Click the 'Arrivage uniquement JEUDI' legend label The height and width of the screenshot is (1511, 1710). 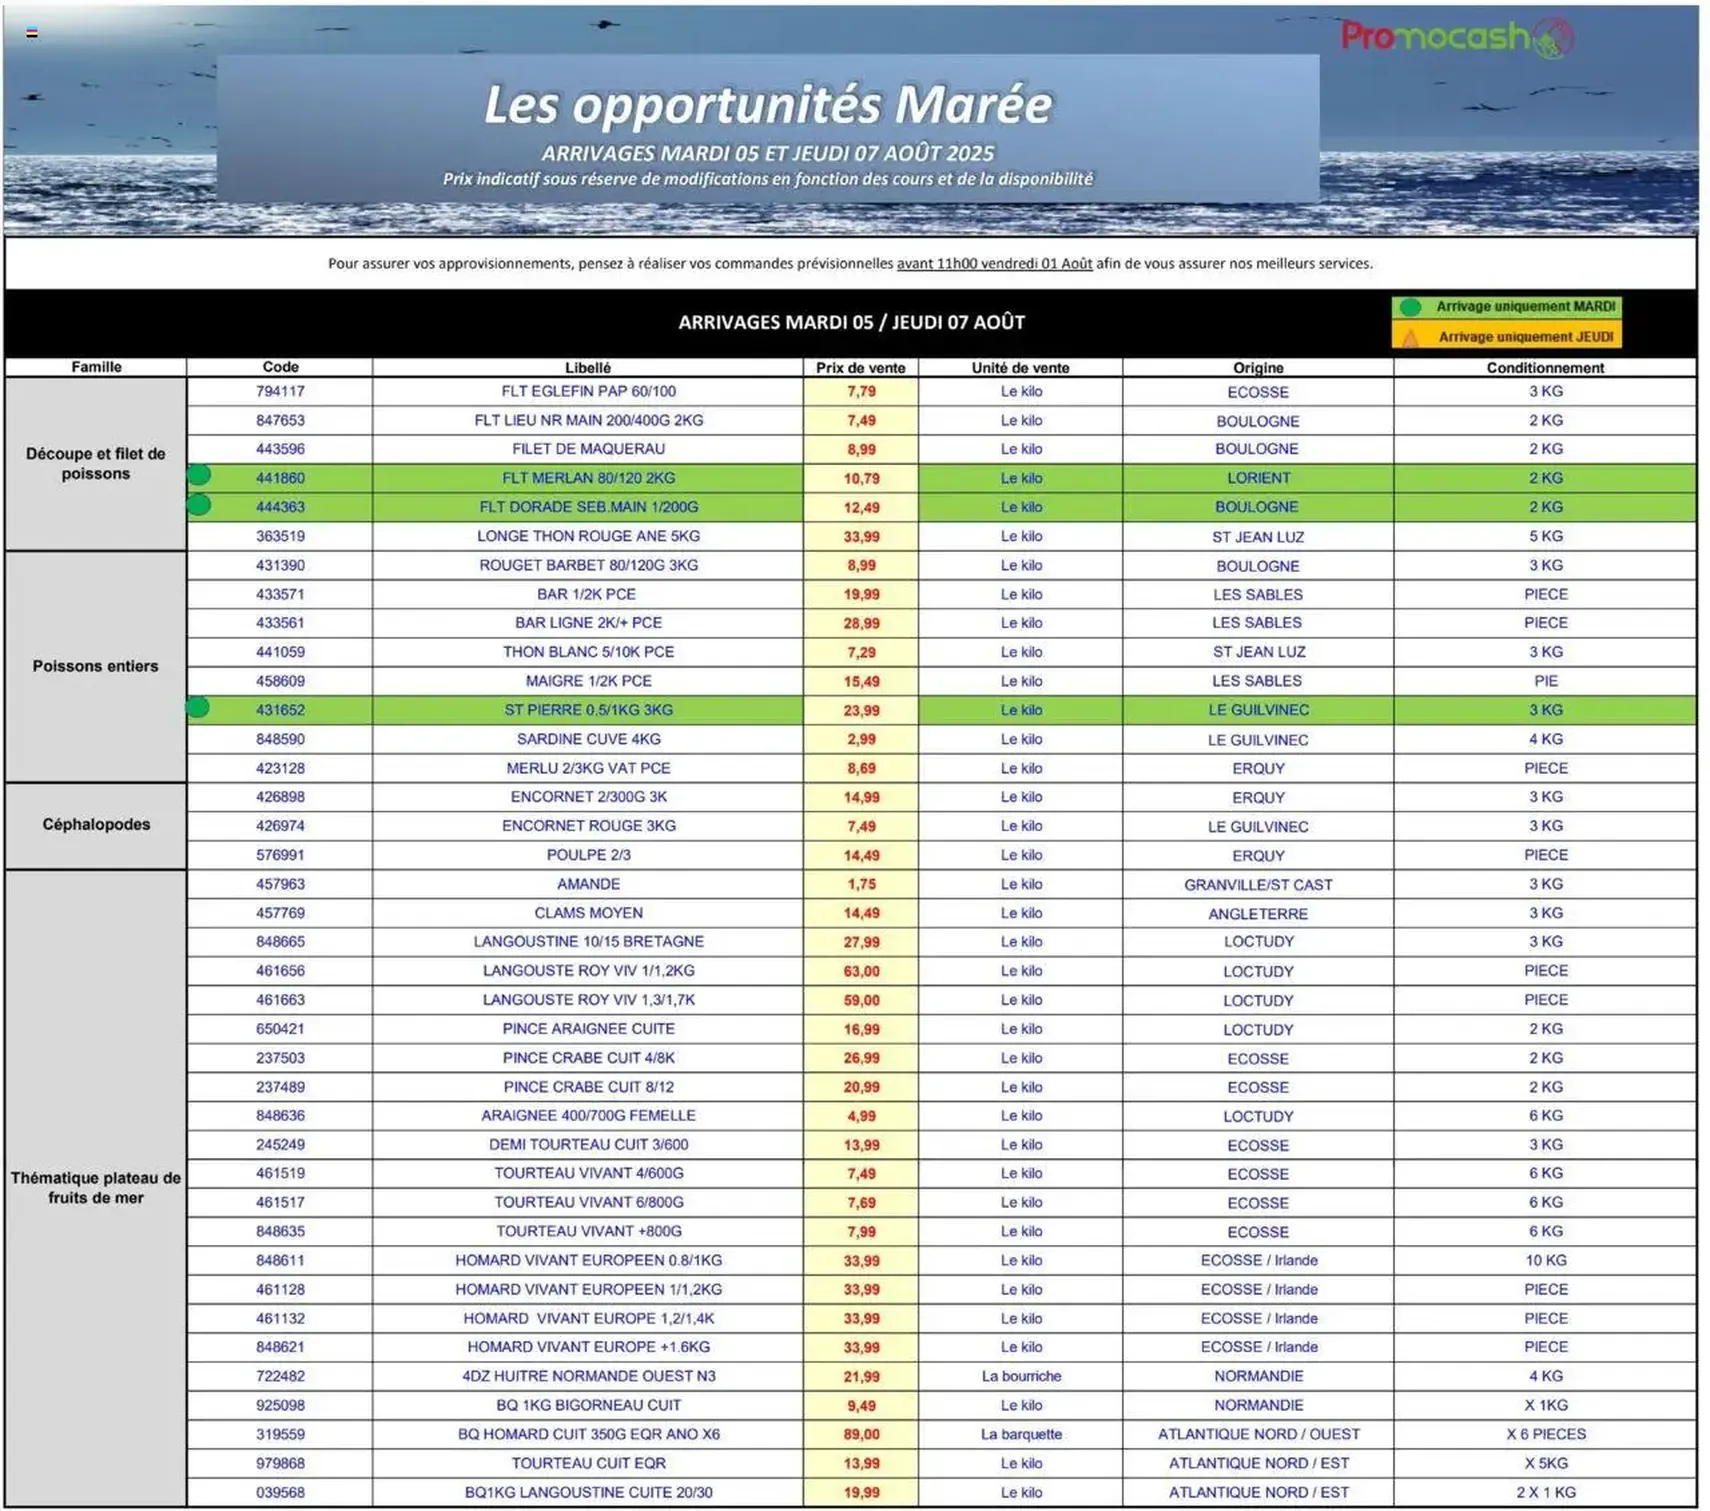pos(1525,337)
